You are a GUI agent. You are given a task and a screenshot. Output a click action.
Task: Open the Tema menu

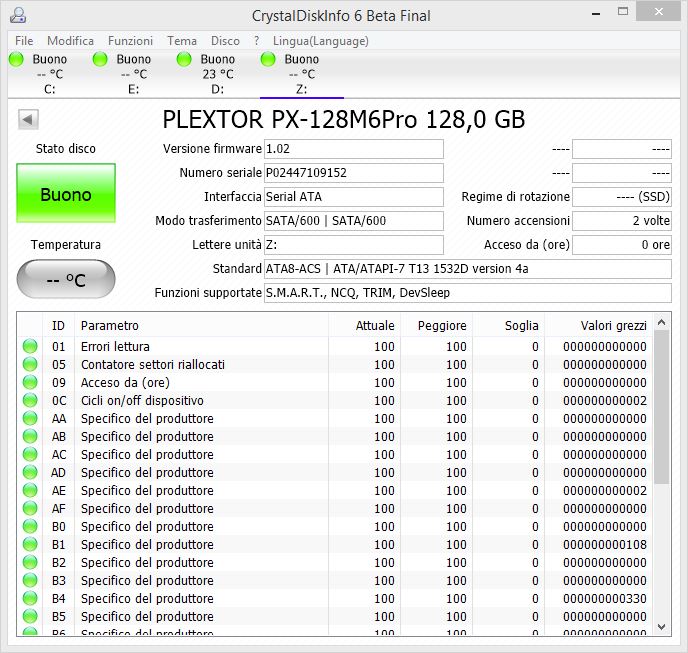182,41
